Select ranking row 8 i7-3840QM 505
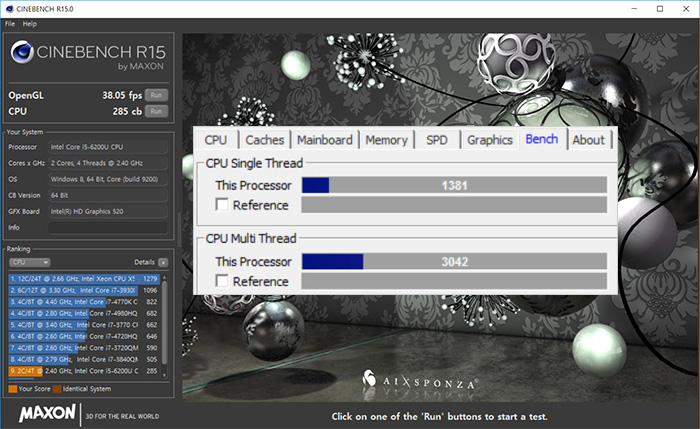Image resolution: width=700 pixels, height=429 pixels. coord(84,359)
